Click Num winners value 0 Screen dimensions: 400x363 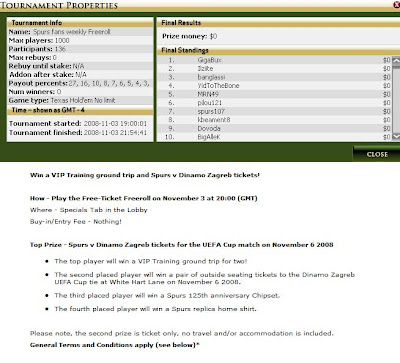coord(59,92)
